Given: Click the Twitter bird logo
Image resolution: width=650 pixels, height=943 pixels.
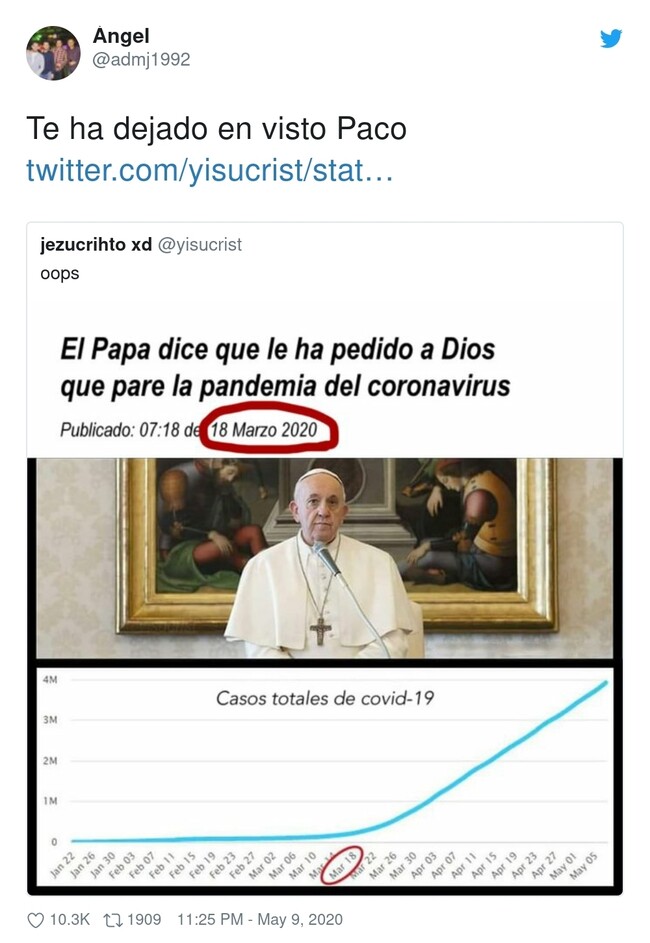Looking at the screenshot, I should coord(611,38).
